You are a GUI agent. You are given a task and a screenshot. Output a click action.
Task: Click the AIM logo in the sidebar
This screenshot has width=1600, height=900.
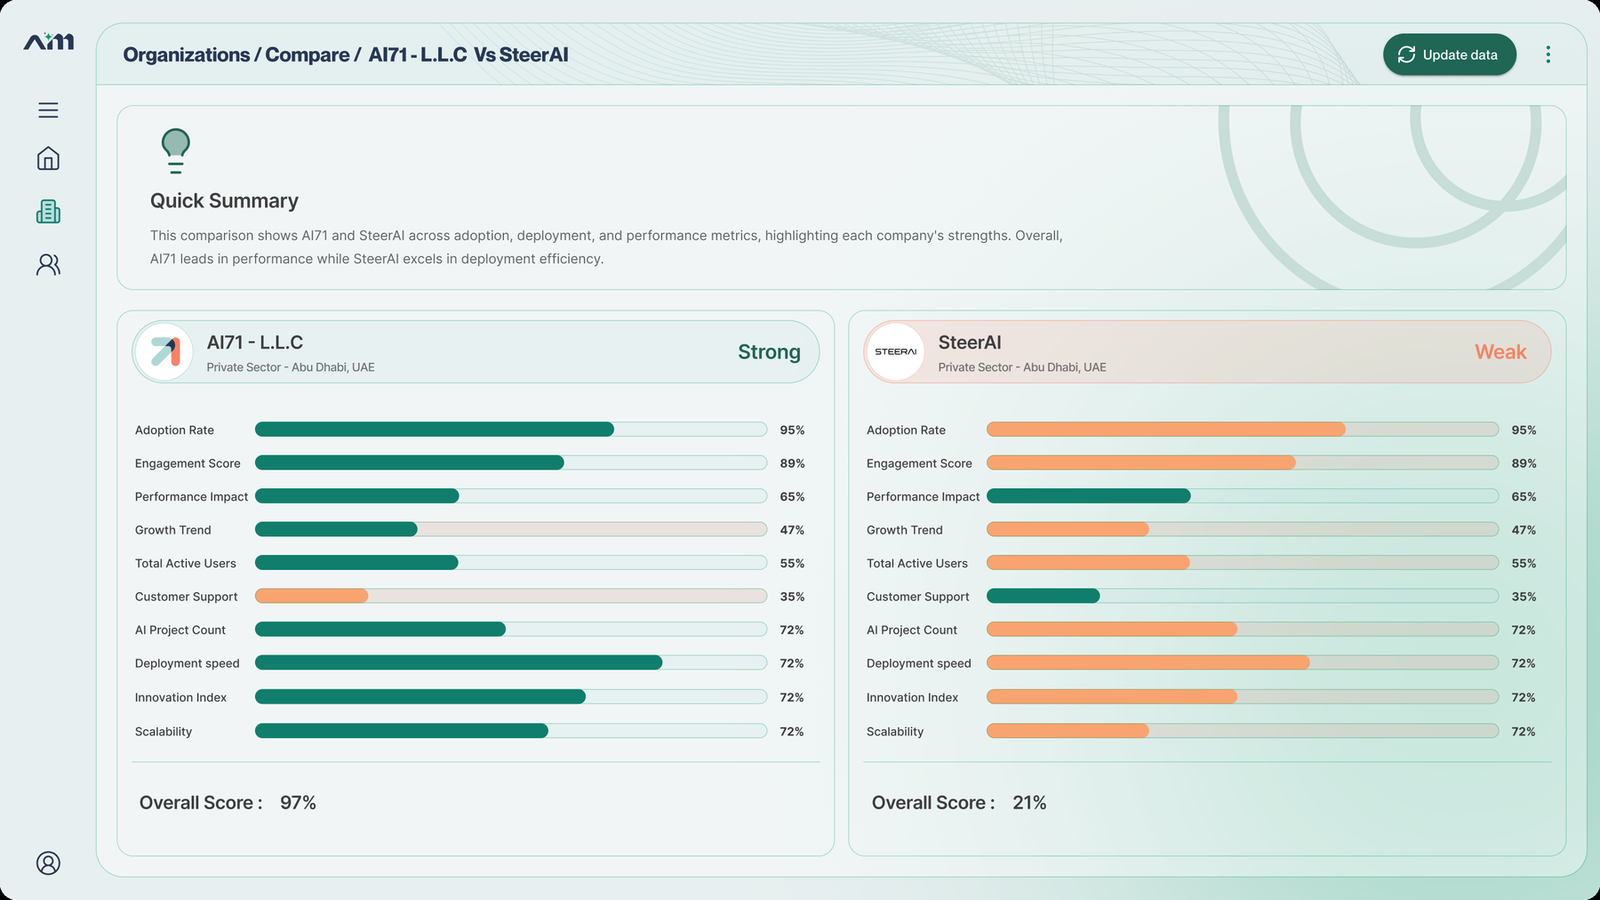pyautogui.click(x=48, y=41)
